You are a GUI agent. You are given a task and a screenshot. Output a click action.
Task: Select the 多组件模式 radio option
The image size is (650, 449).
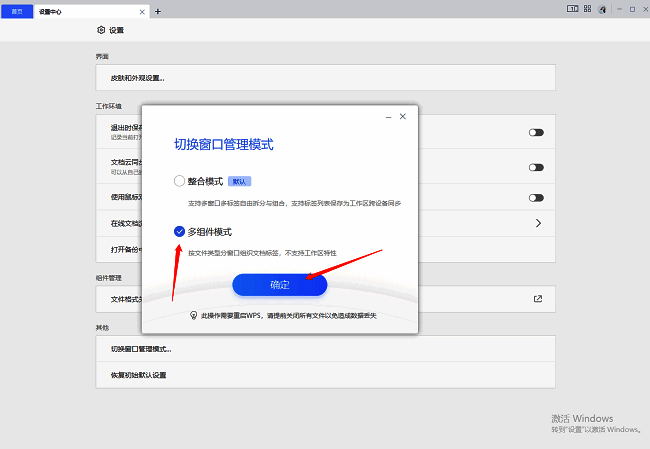point(179,231)
